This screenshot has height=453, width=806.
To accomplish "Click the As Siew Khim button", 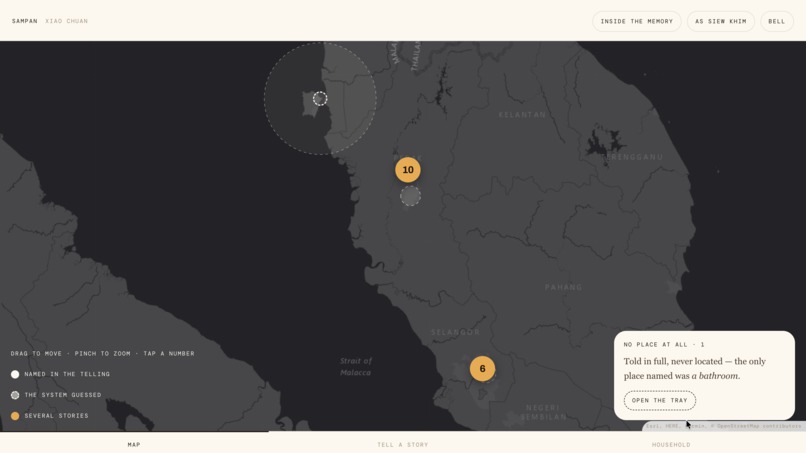I will point(721,22).
